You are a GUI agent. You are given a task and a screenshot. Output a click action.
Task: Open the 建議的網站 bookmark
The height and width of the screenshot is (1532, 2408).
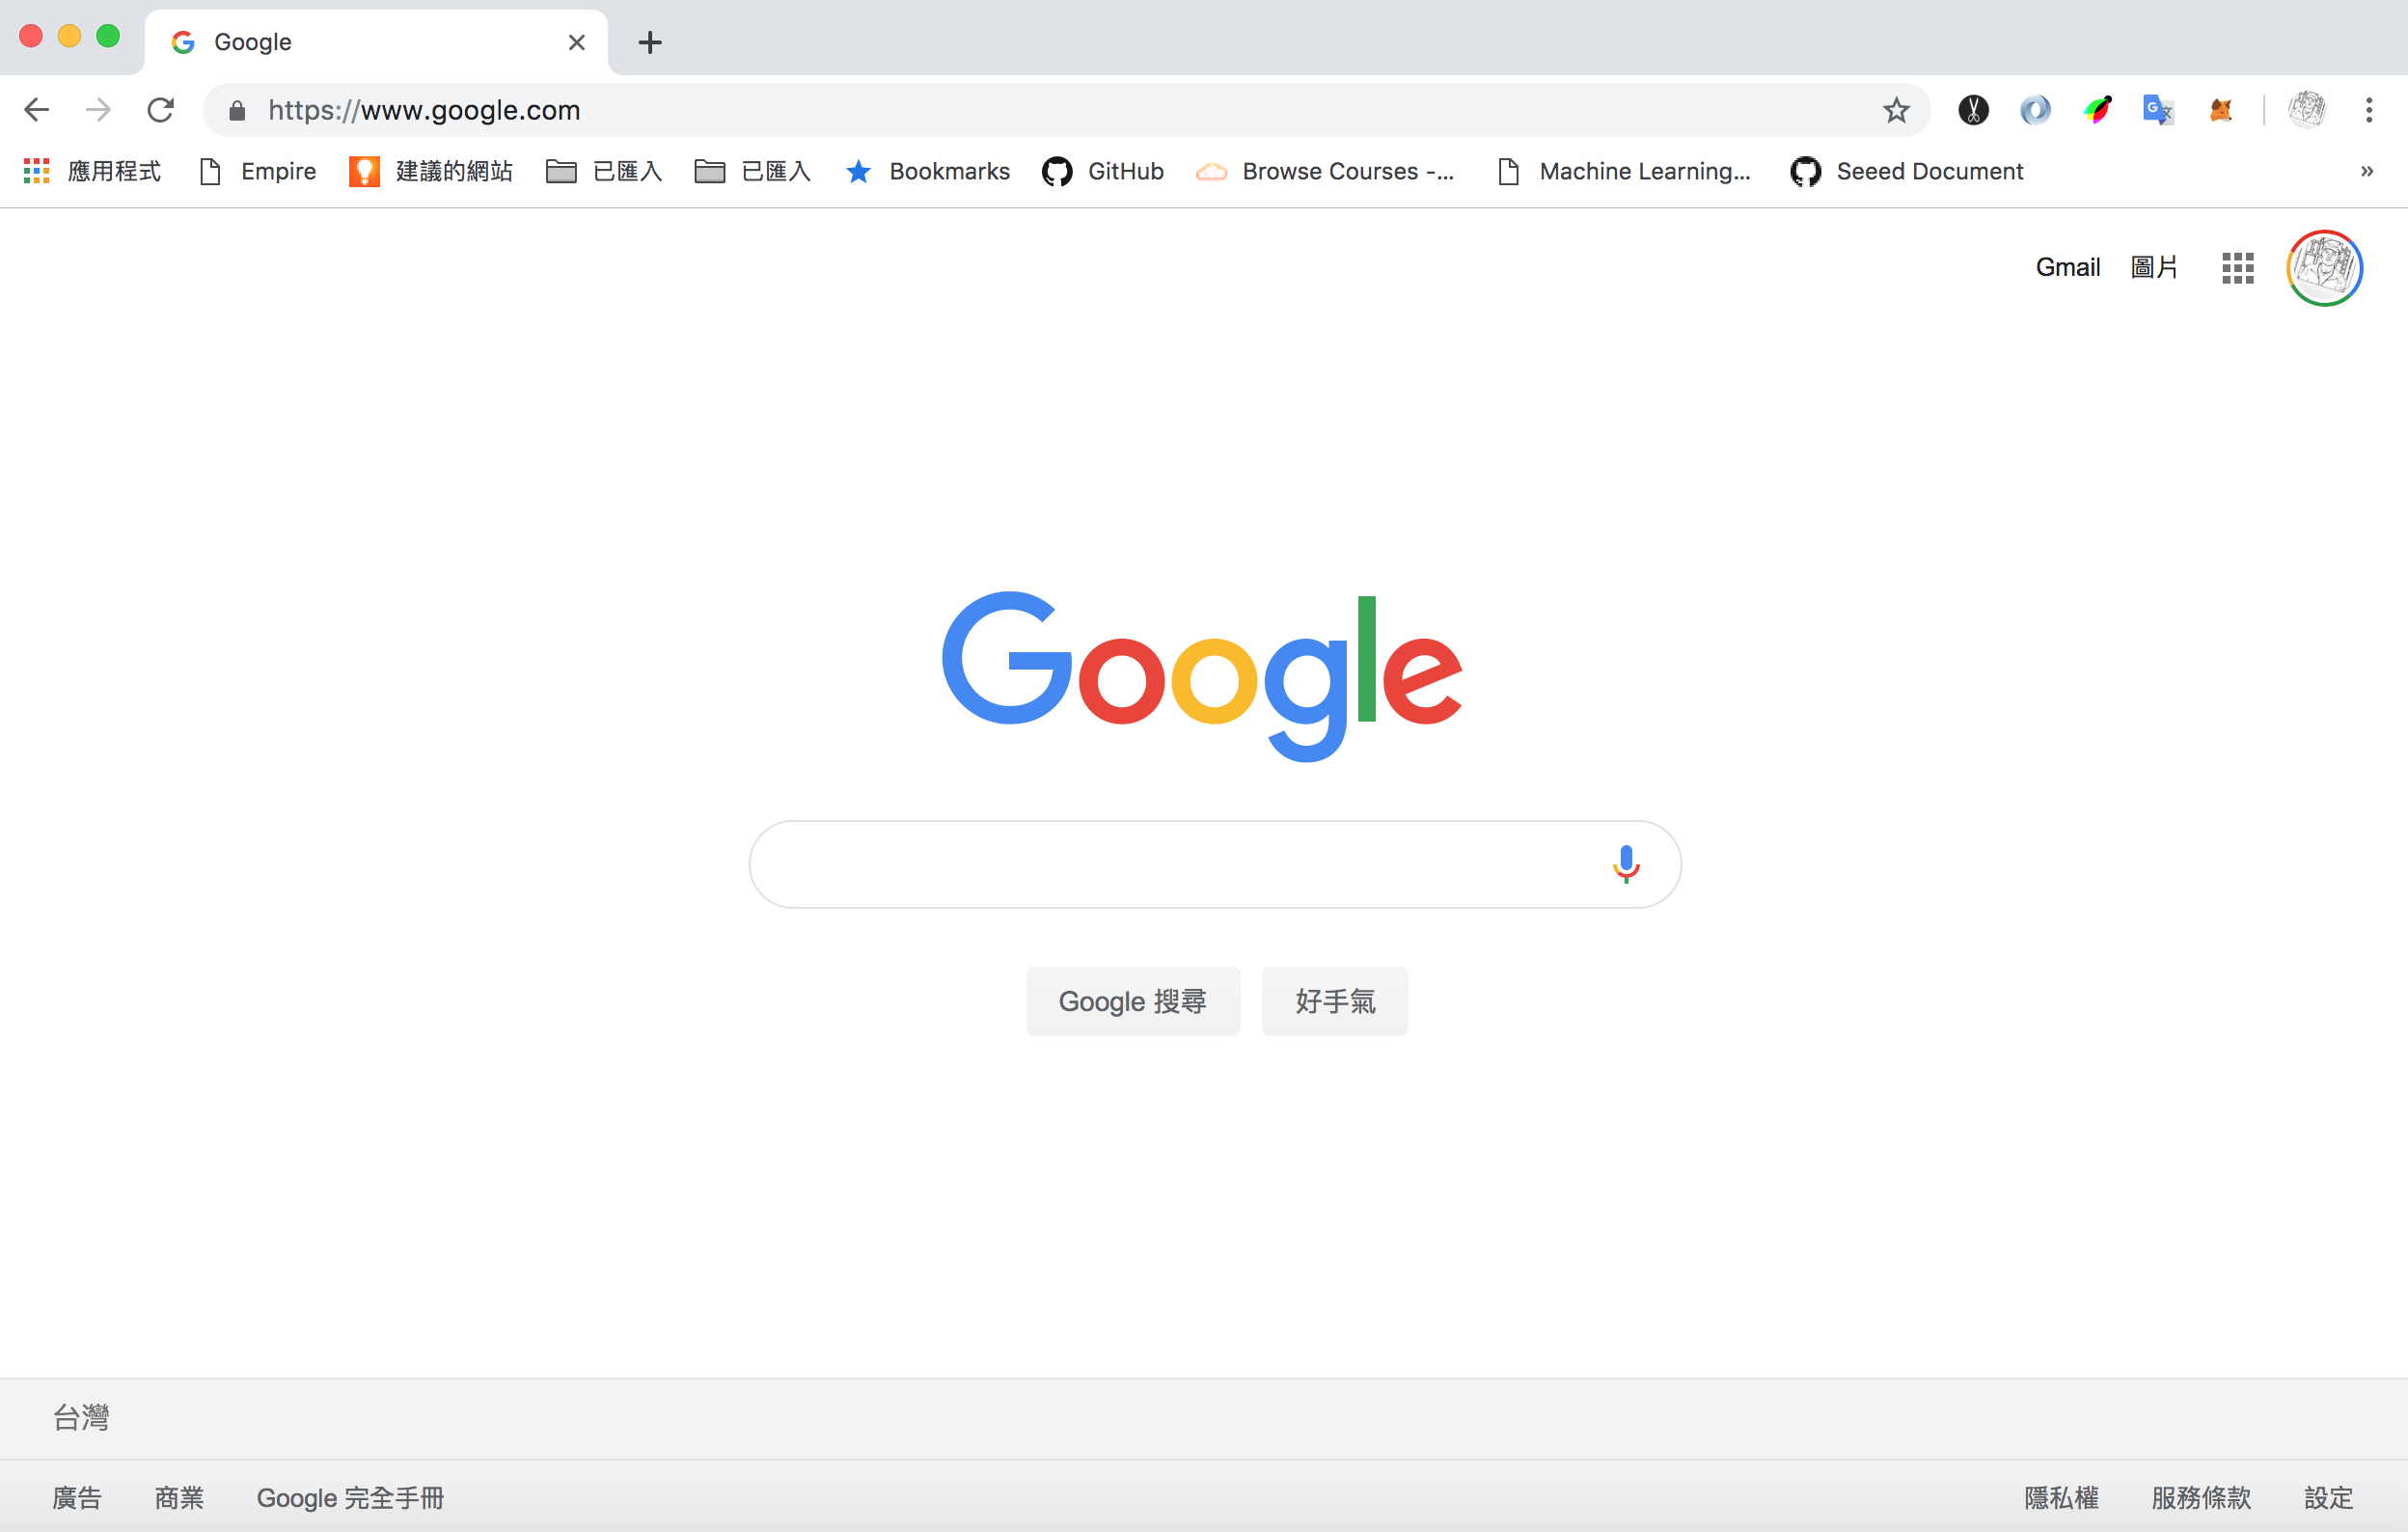[431, 172]
